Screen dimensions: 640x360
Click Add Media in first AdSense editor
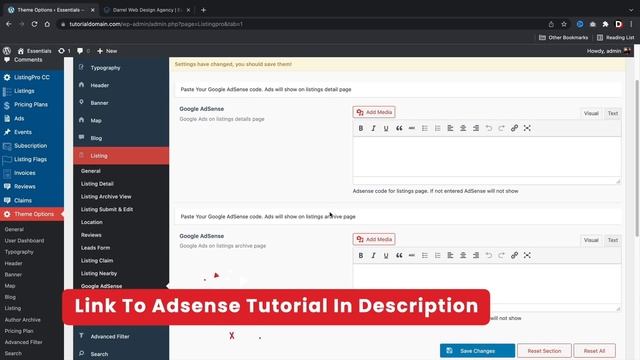click(x=374, y=112)
